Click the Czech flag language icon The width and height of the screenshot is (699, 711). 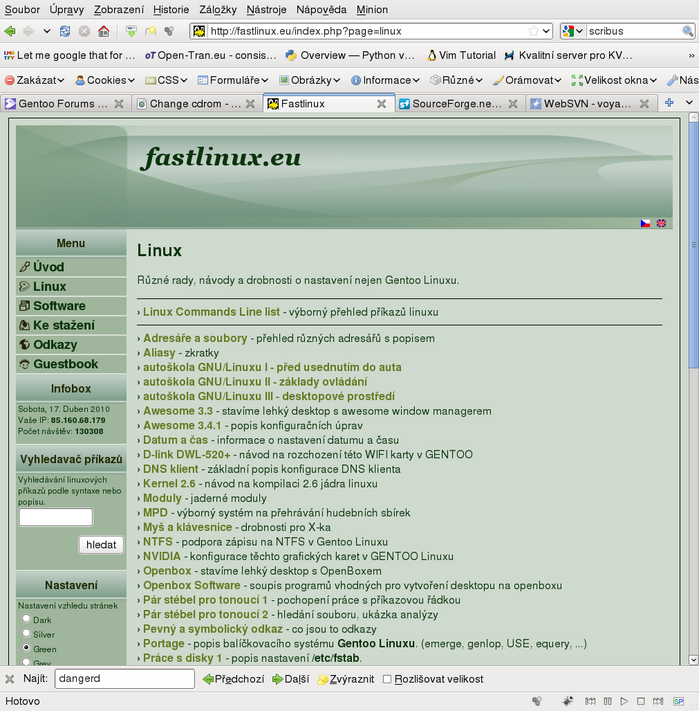646,223
